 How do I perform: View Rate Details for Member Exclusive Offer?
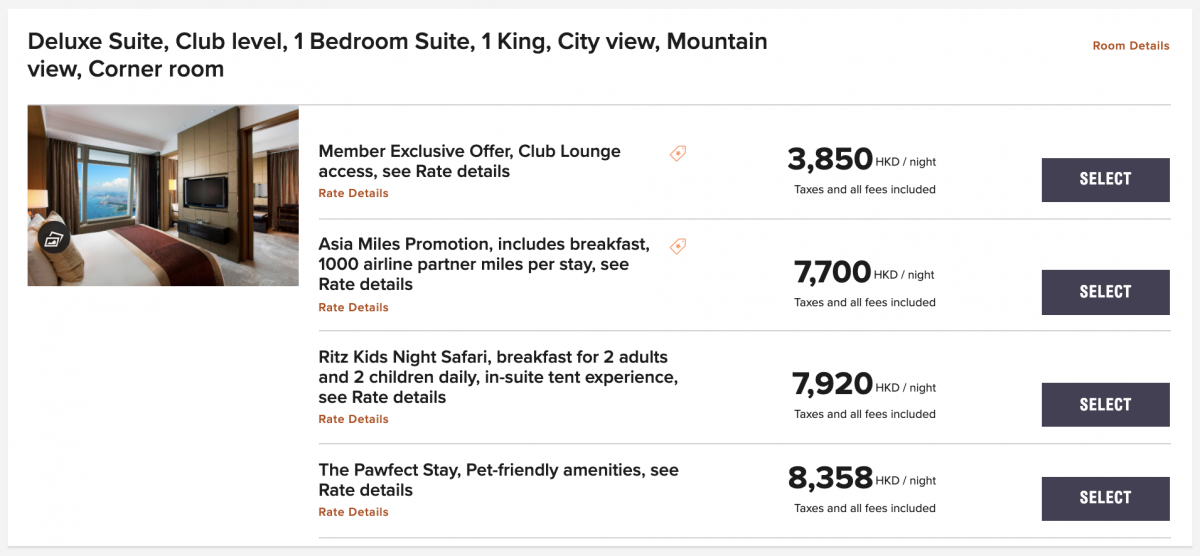pyautogui.click(x=353, y=194)
